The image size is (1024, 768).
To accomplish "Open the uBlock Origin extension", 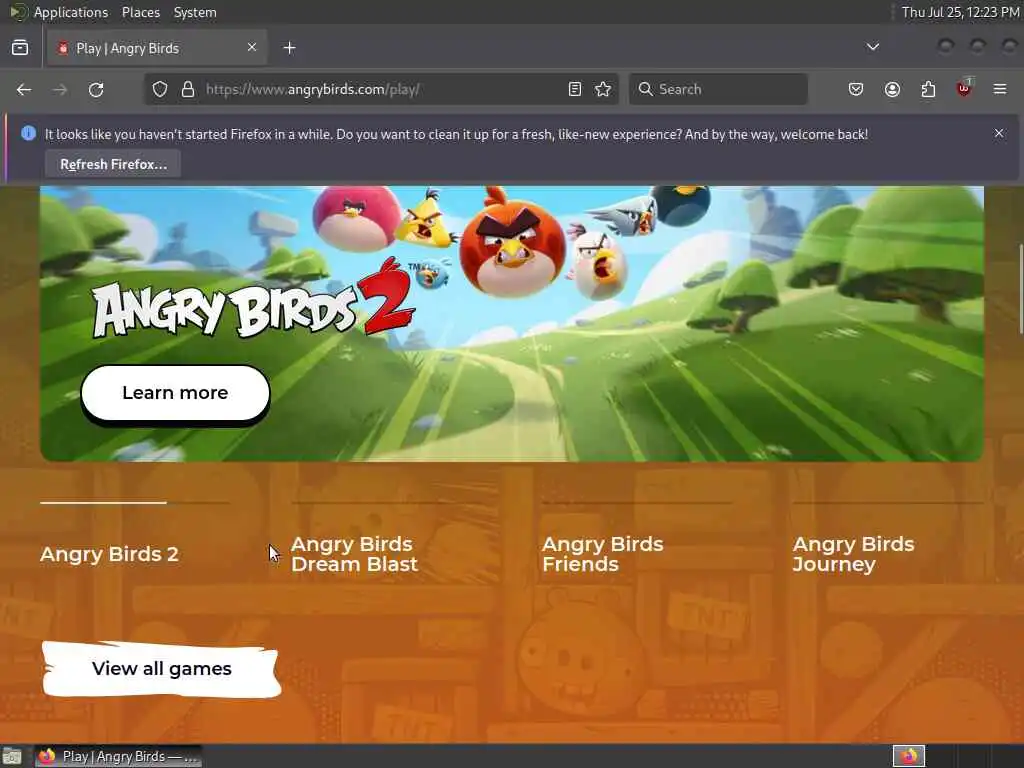I will tap(964, 88).
